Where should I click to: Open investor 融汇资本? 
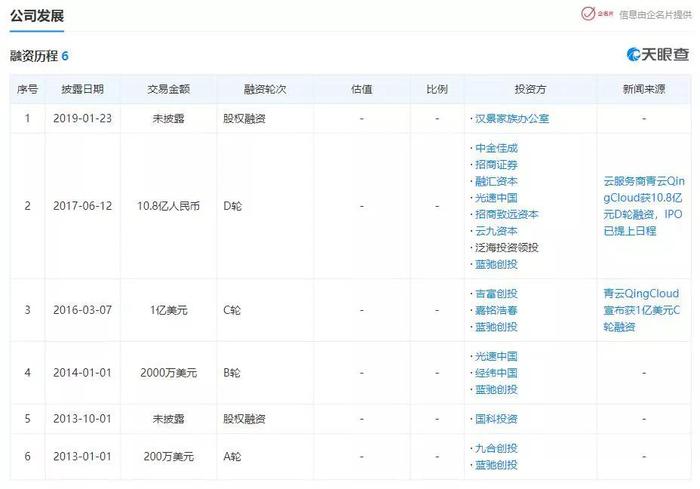point(496,181)
